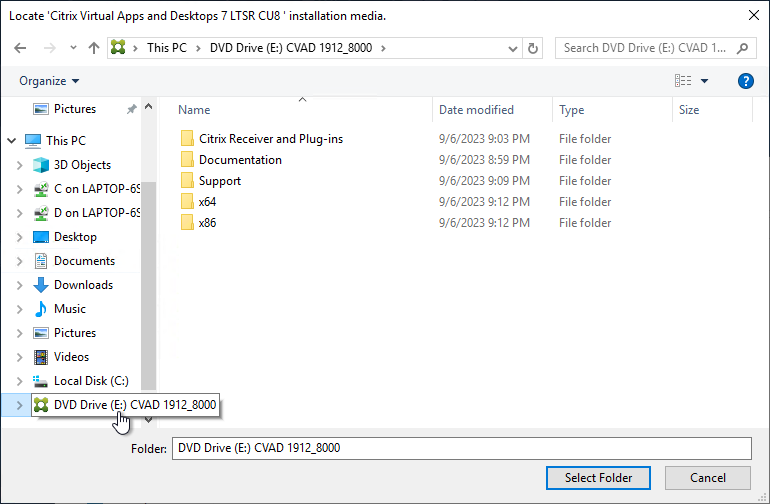The height and width of the screenshot is (504, 770).
Task: Open help with the question mark icon
Action: pos(745,81)
